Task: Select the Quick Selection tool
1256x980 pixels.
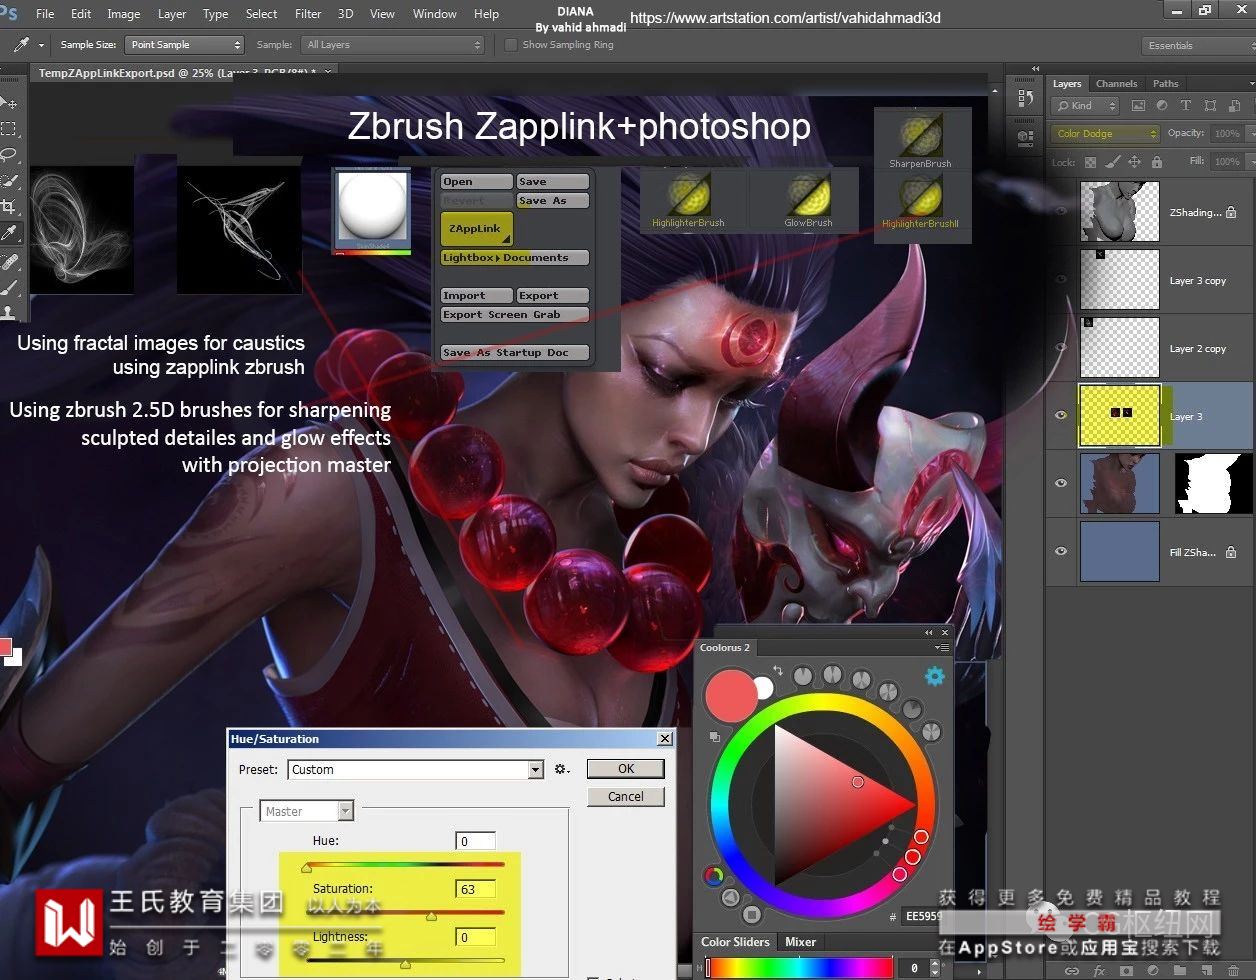Action: [8, 180]
